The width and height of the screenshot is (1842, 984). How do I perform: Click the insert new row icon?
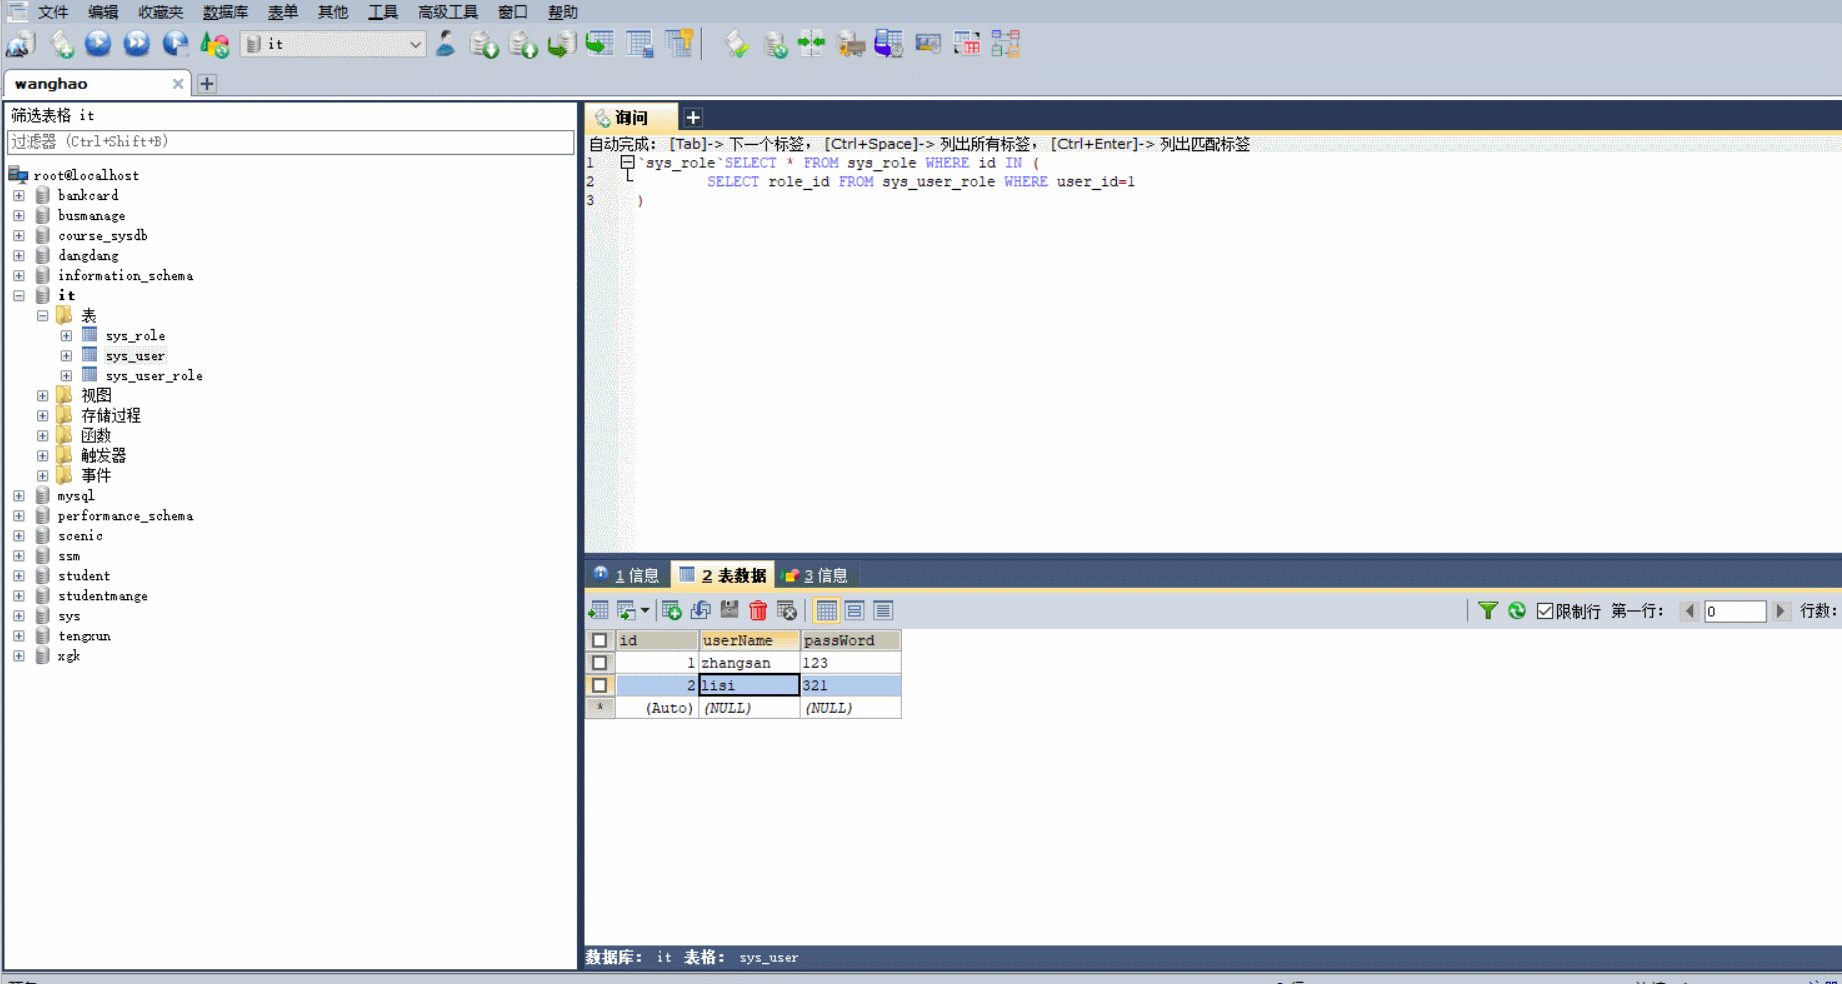pos(672,610)
